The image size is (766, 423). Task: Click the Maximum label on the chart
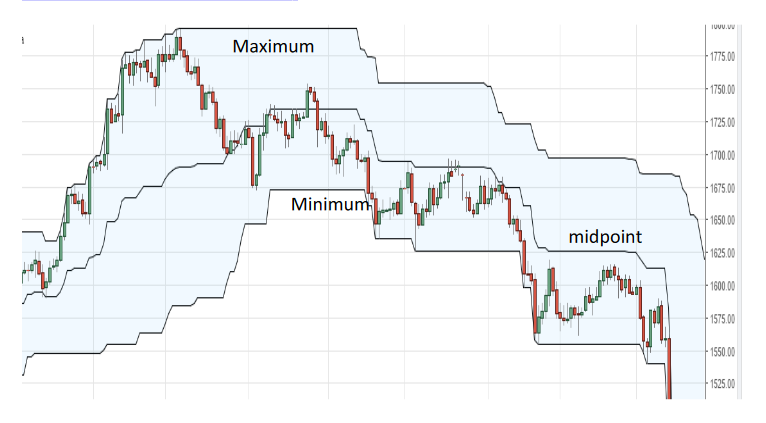(273, 46)
